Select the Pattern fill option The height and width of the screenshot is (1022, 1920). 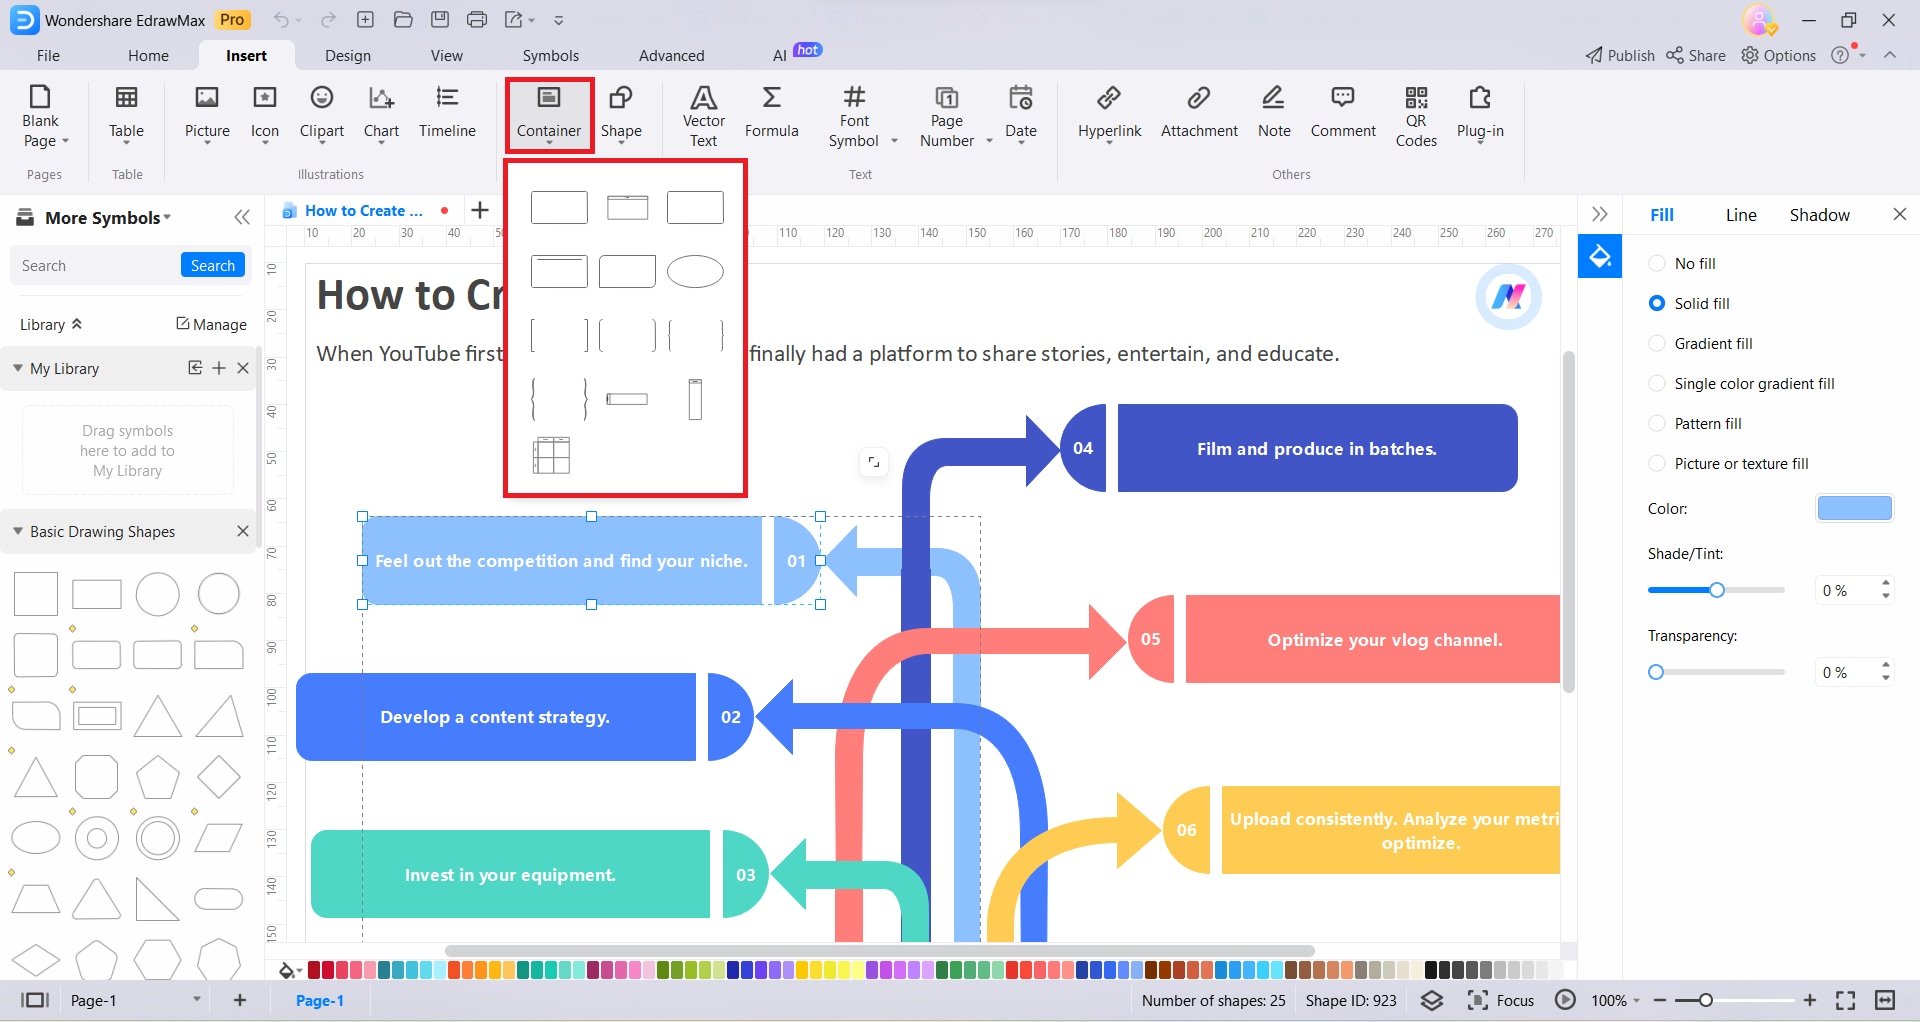click(x=1695, y=423)
